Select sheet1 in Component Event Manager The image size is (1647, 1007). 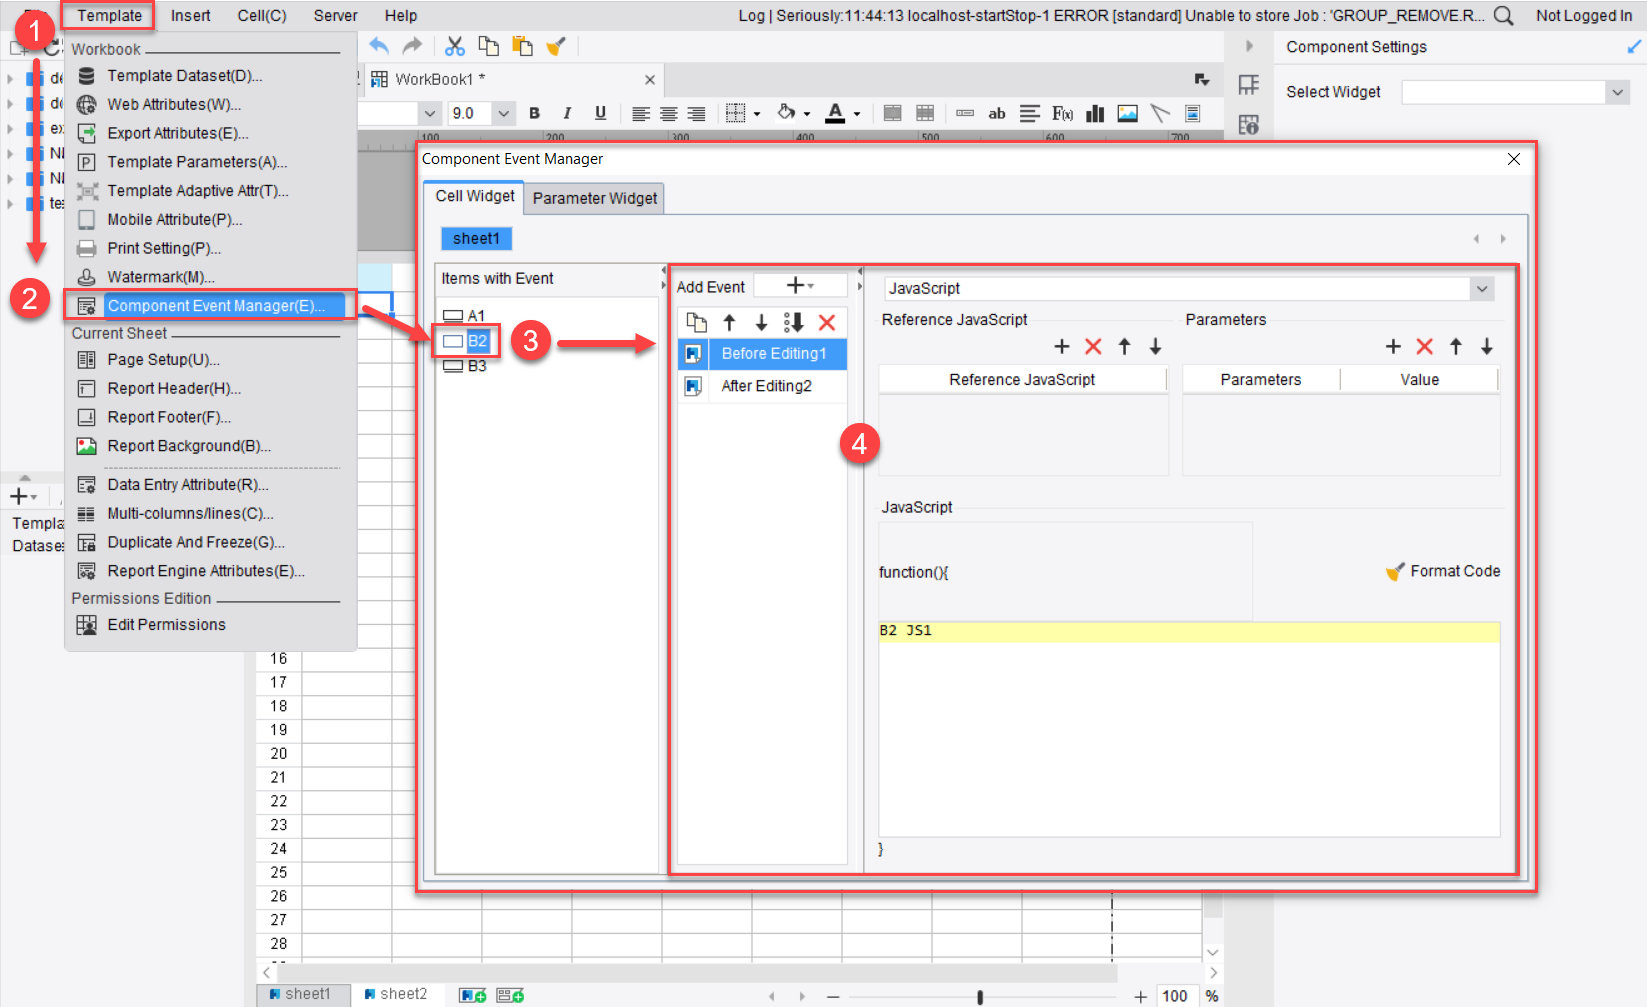(476, 238)
